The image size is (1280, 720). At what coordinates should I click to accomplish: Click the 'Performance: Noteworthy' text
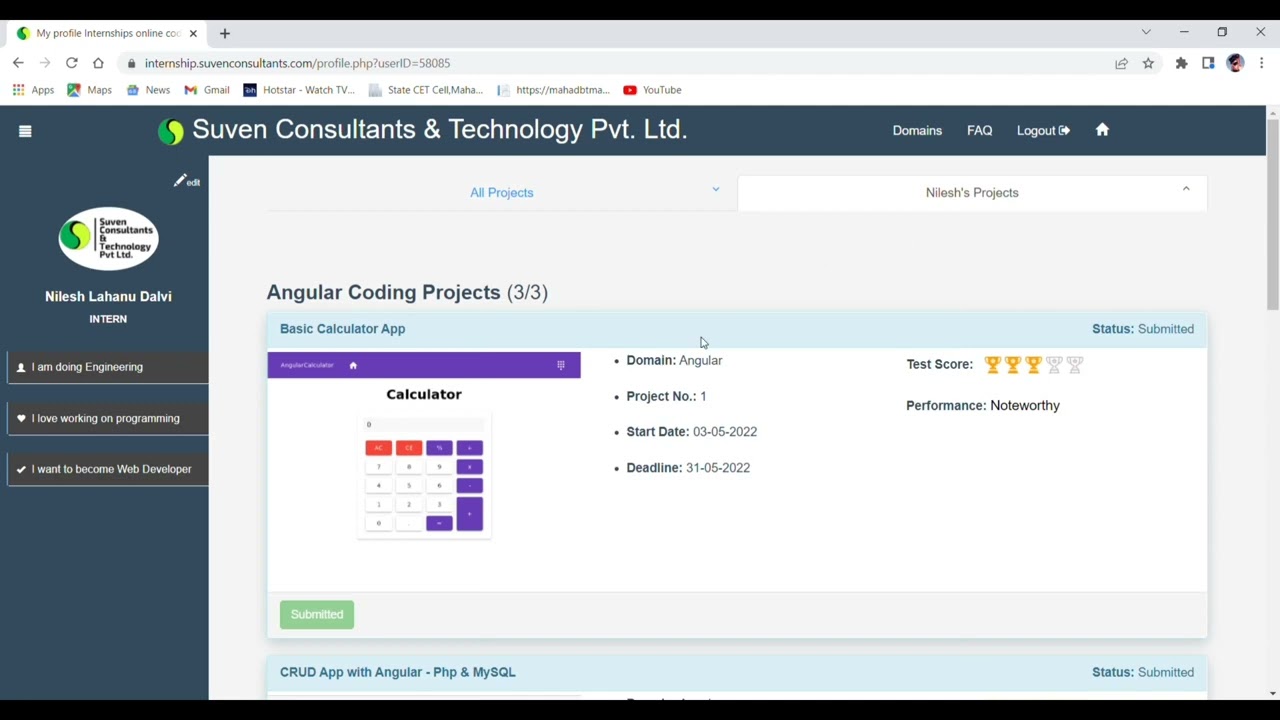(983, 405)
